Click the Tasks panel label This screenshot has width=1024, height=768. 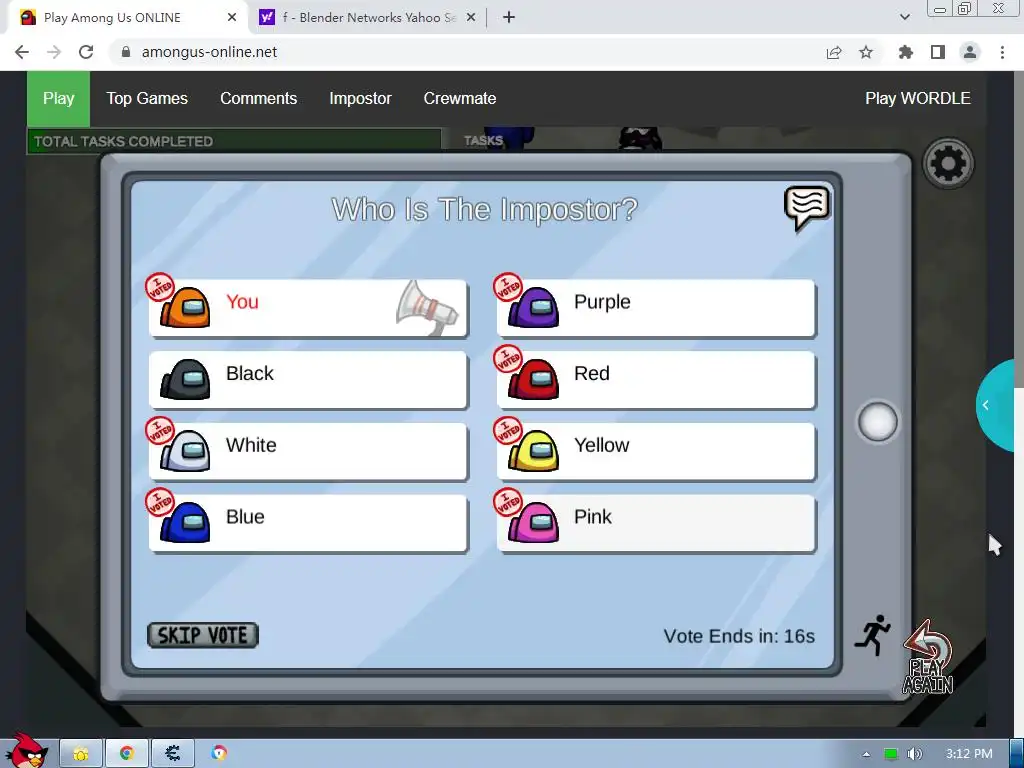pos(483,140)
